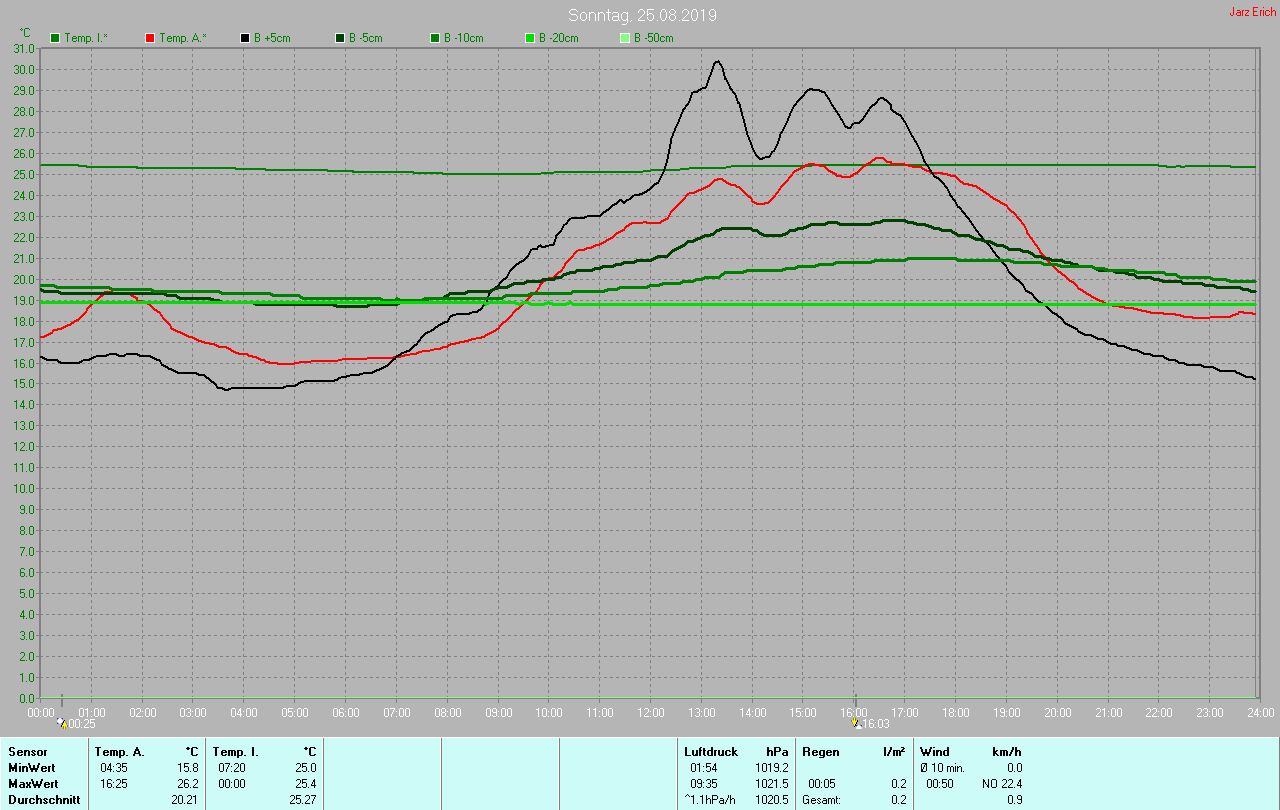Click the event marker icon at 00:25
The width and height of the screenshot is (1280, 810).
pos(62,722)
